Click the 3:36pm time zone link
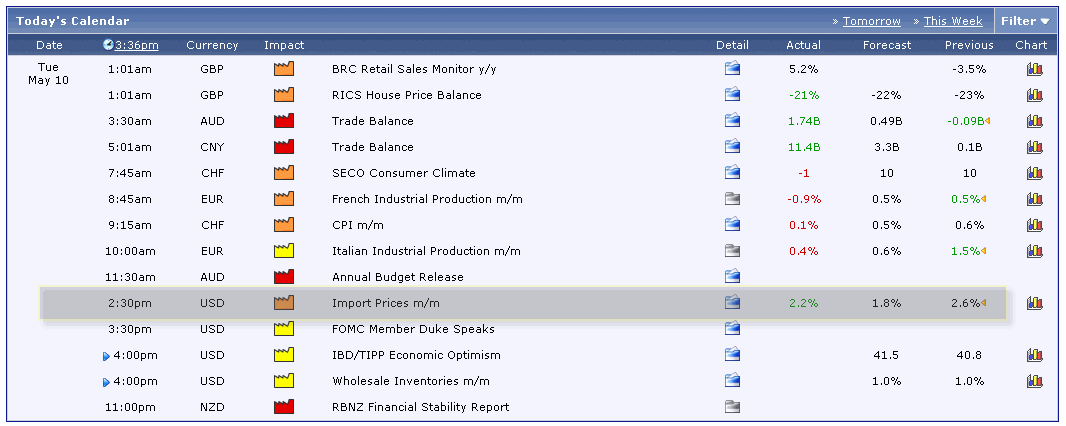This screenshot has height=426, width=1066. [137, 45]
